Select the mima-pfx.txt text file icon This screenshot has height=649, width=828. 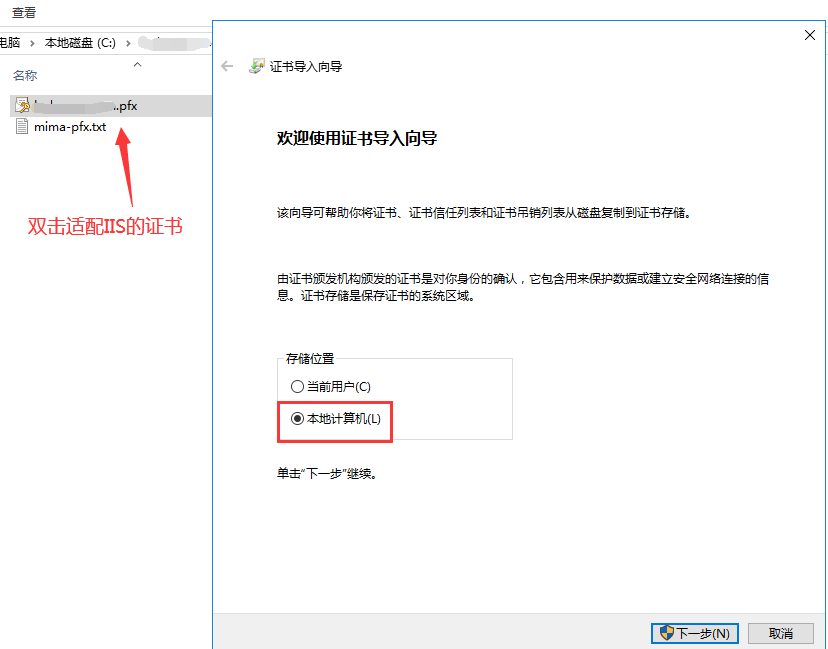coord(22,127)
